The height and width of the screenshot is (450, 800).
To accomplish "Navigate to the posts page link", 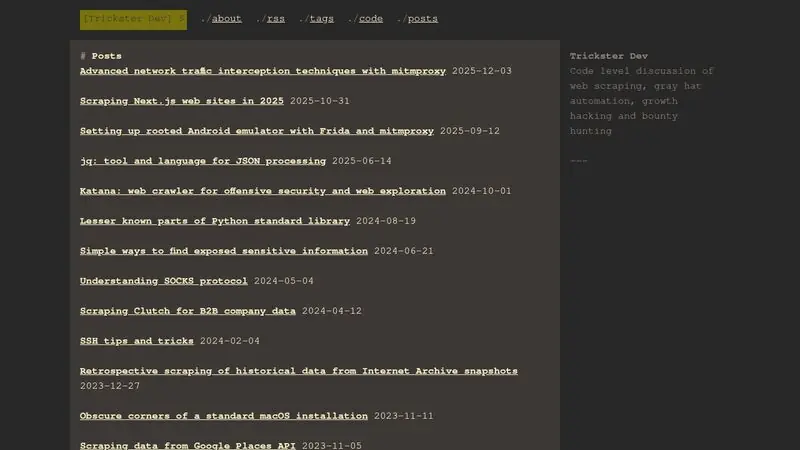I will coord(422,19).
